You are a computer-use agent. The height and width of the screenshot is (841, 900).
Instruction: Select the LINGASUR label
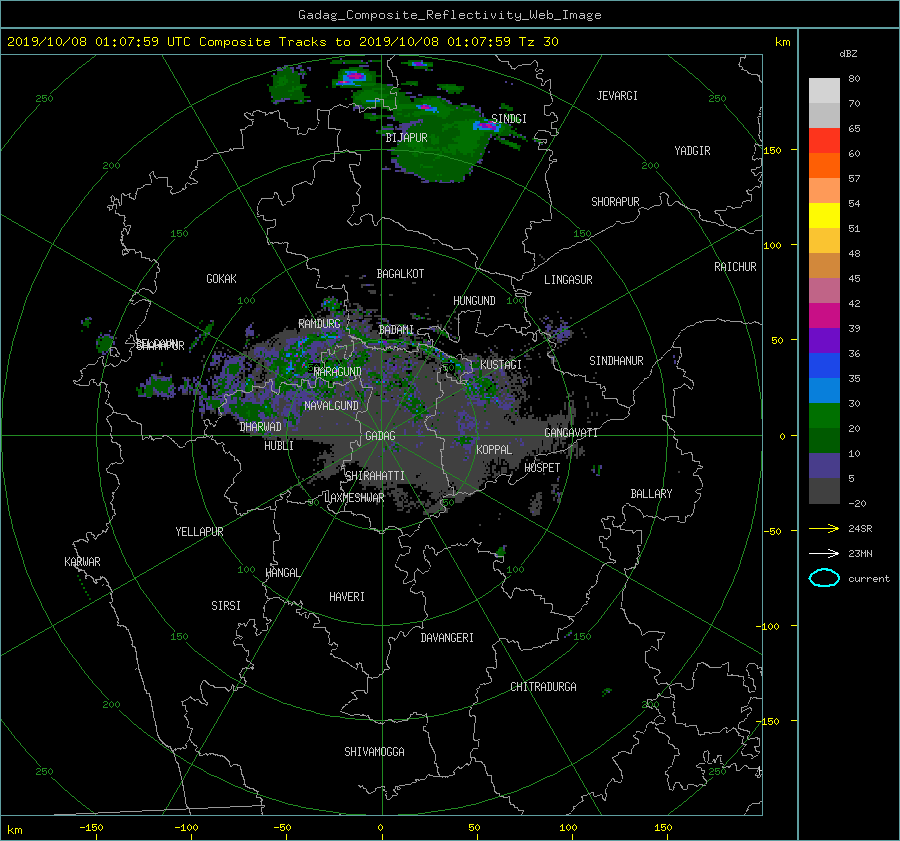pos(568,280)
